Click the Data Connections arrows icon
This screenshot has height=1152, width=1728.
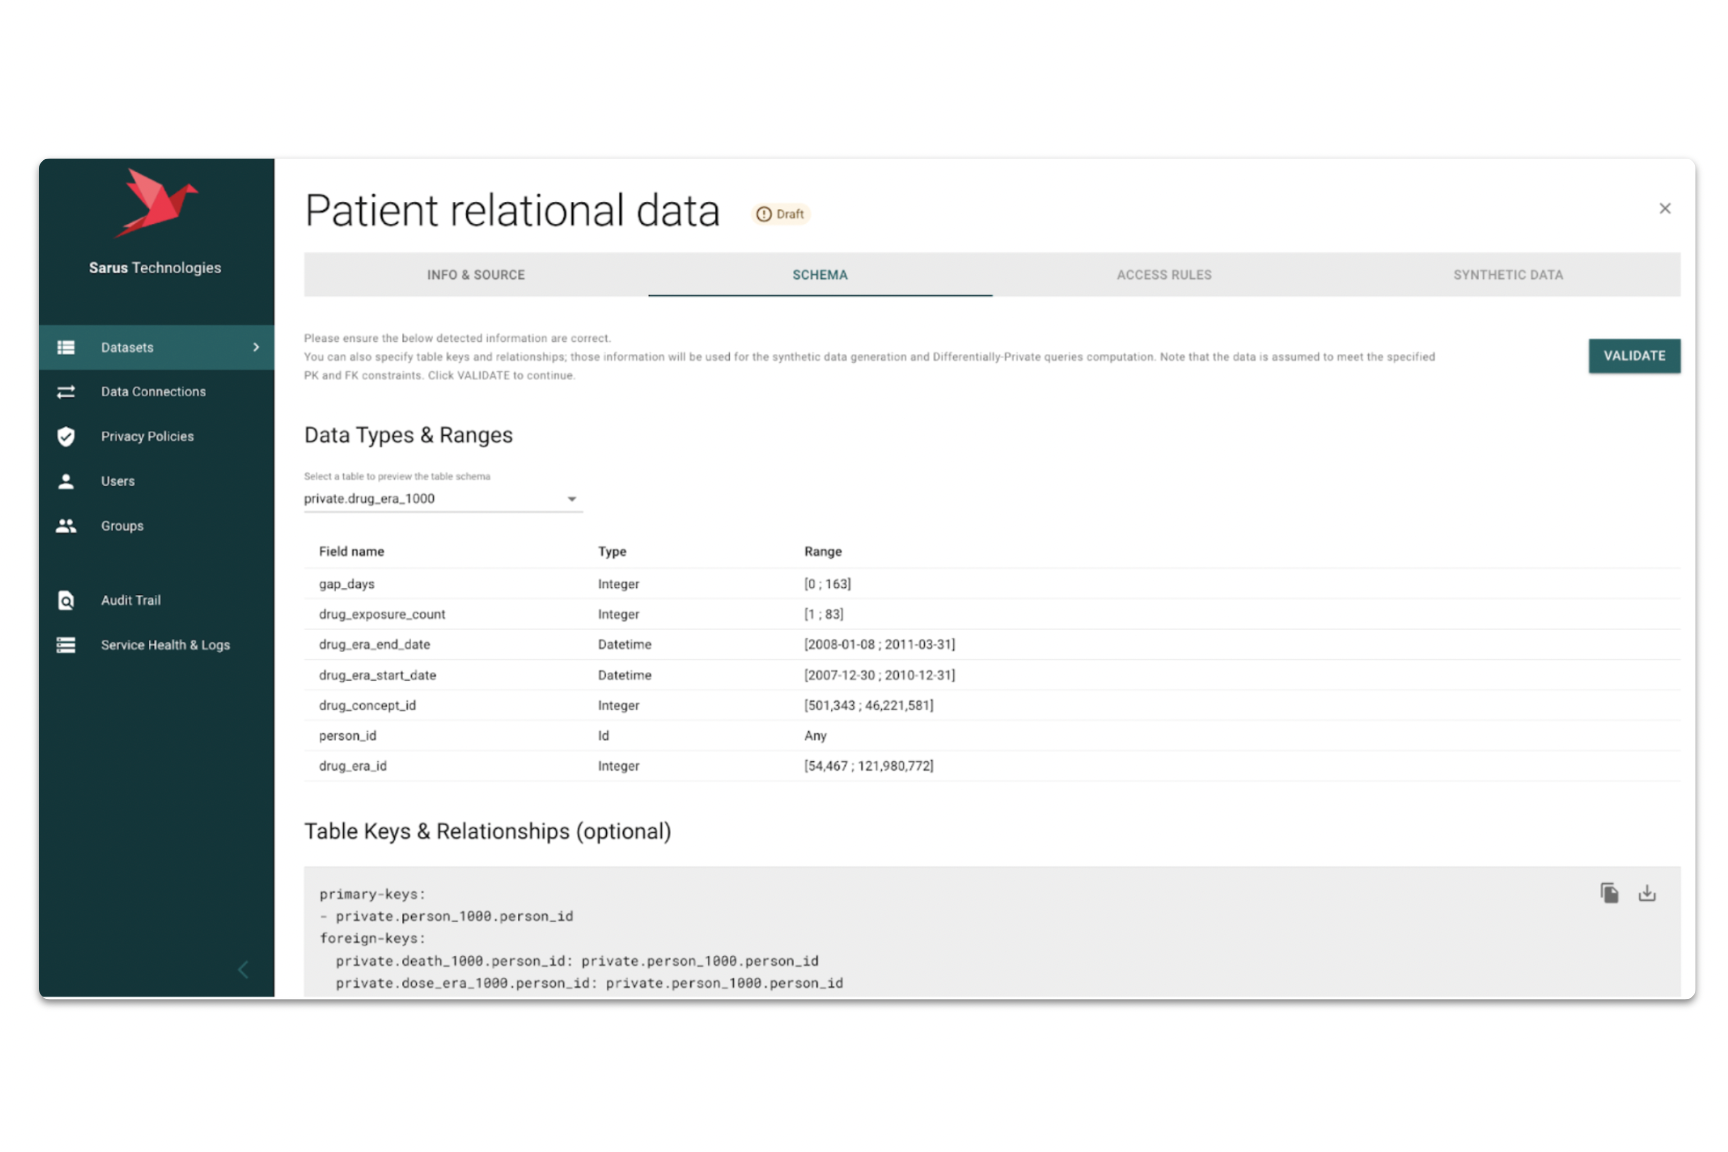point(66,392)
